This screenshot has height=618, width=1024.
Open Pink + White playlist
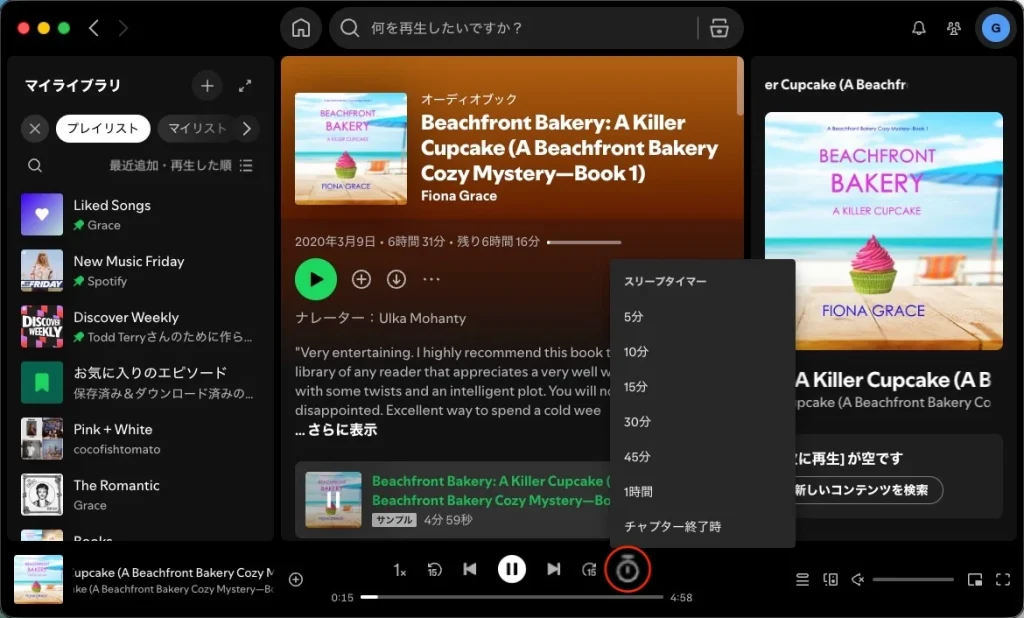pos(142,438)
